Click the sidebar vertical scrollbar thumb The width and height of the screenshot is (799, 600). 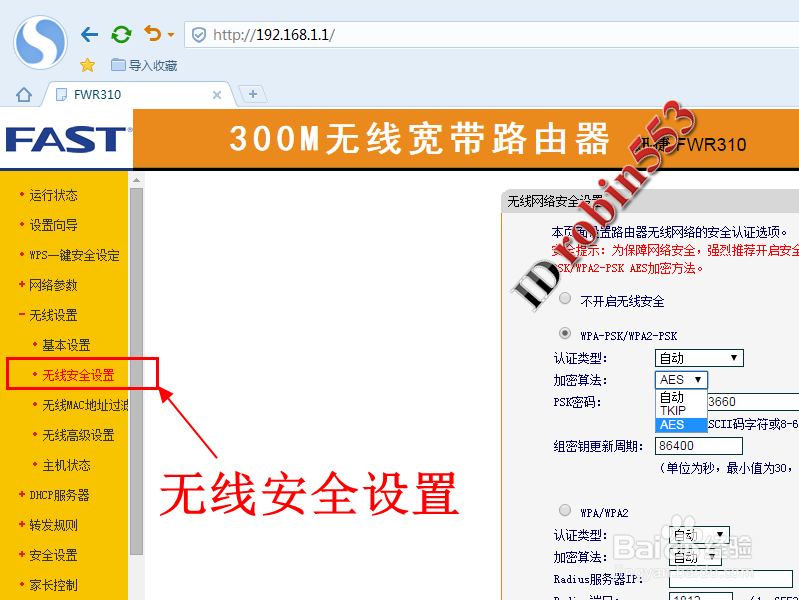pos(136,371)
